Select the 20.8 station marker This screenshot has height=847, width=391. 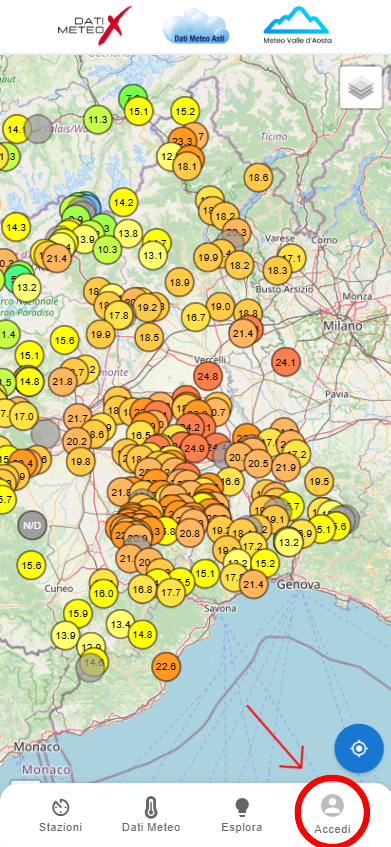click(190, 533)
